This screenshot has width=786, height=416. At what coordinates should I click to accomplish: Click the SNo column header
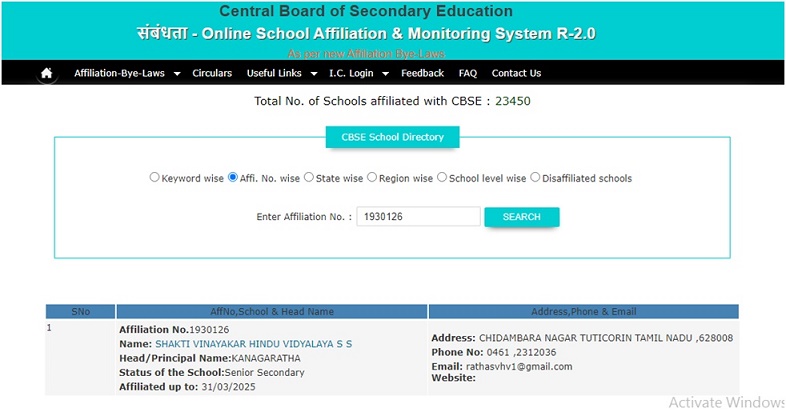tap(80, 311)
